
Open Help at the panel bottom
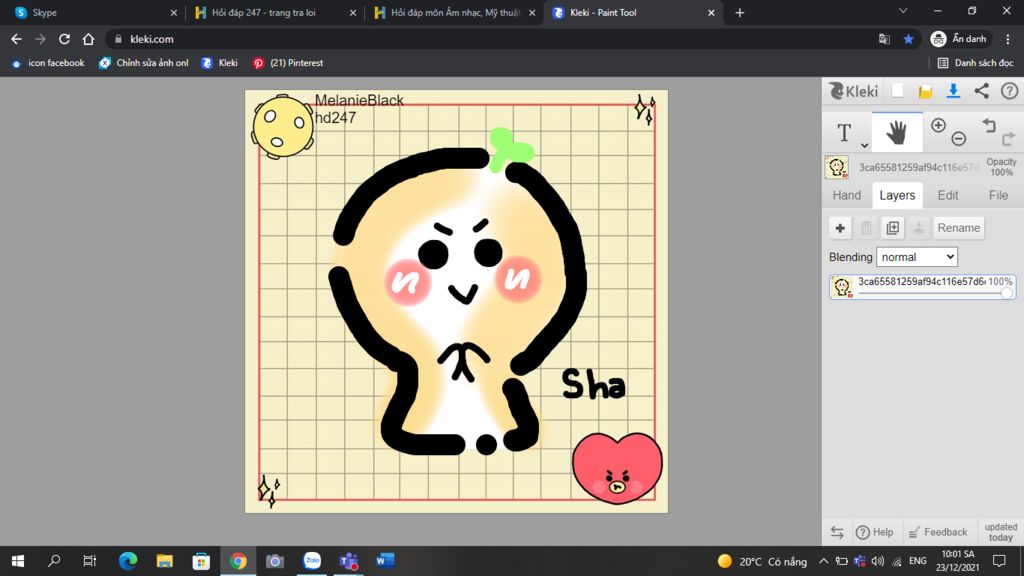pos(874,532)
